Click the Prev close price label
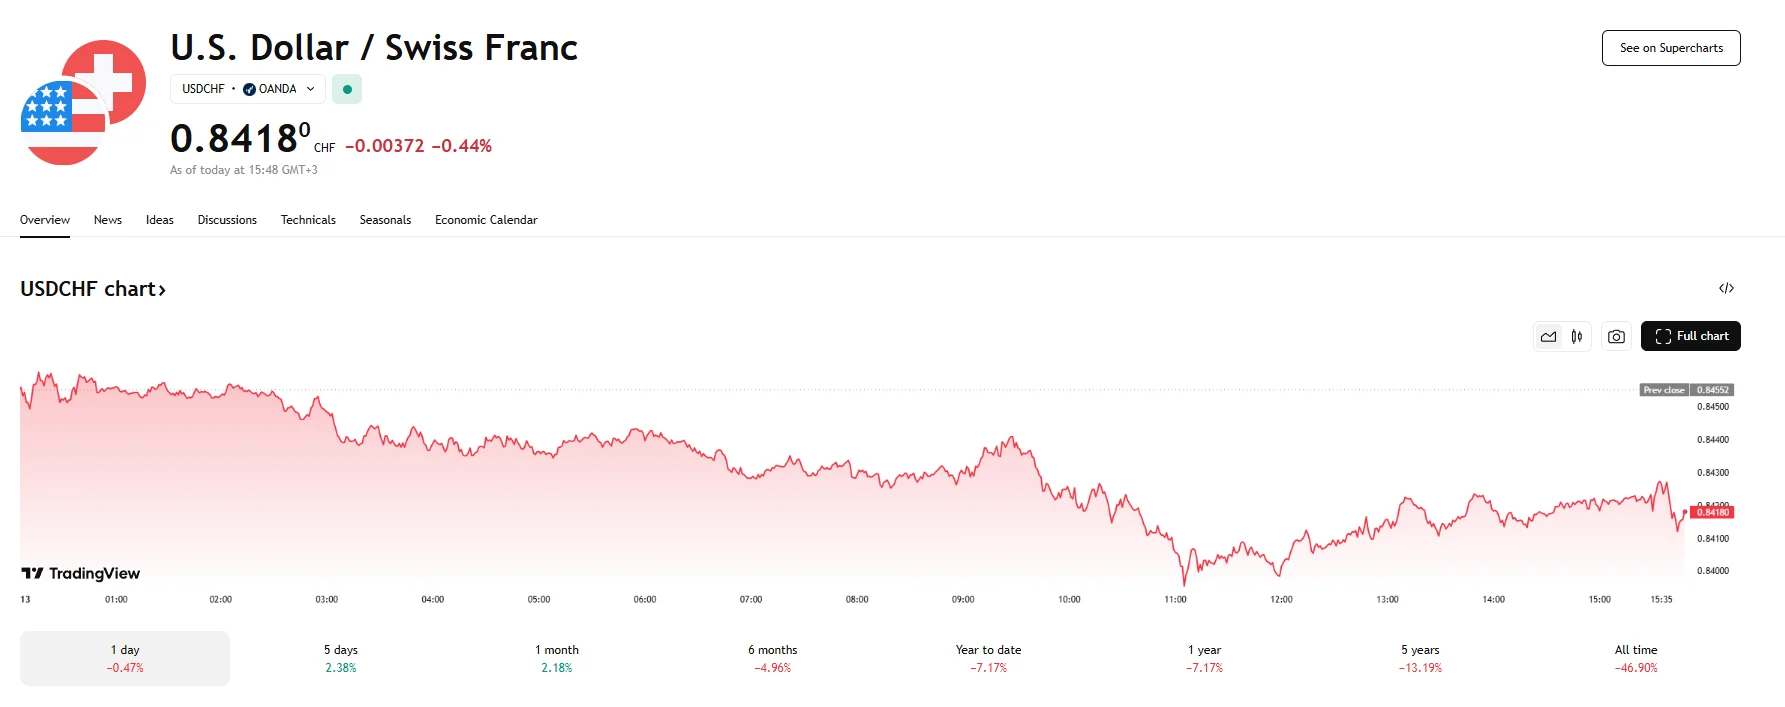The width and height of the screenshot is (1785, 707). pos(1687,390)
